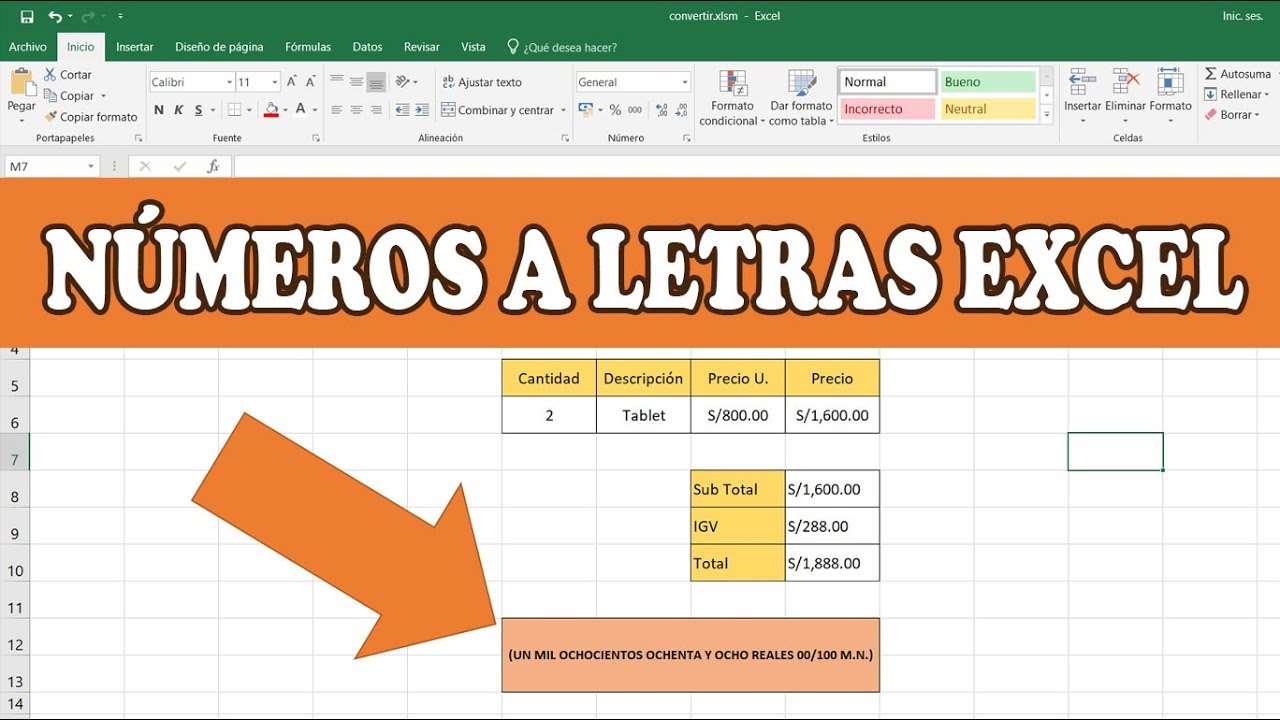1280x720 pixels.
Task: Click the Autosuma sigma icon
Action: pos(1210,74)
